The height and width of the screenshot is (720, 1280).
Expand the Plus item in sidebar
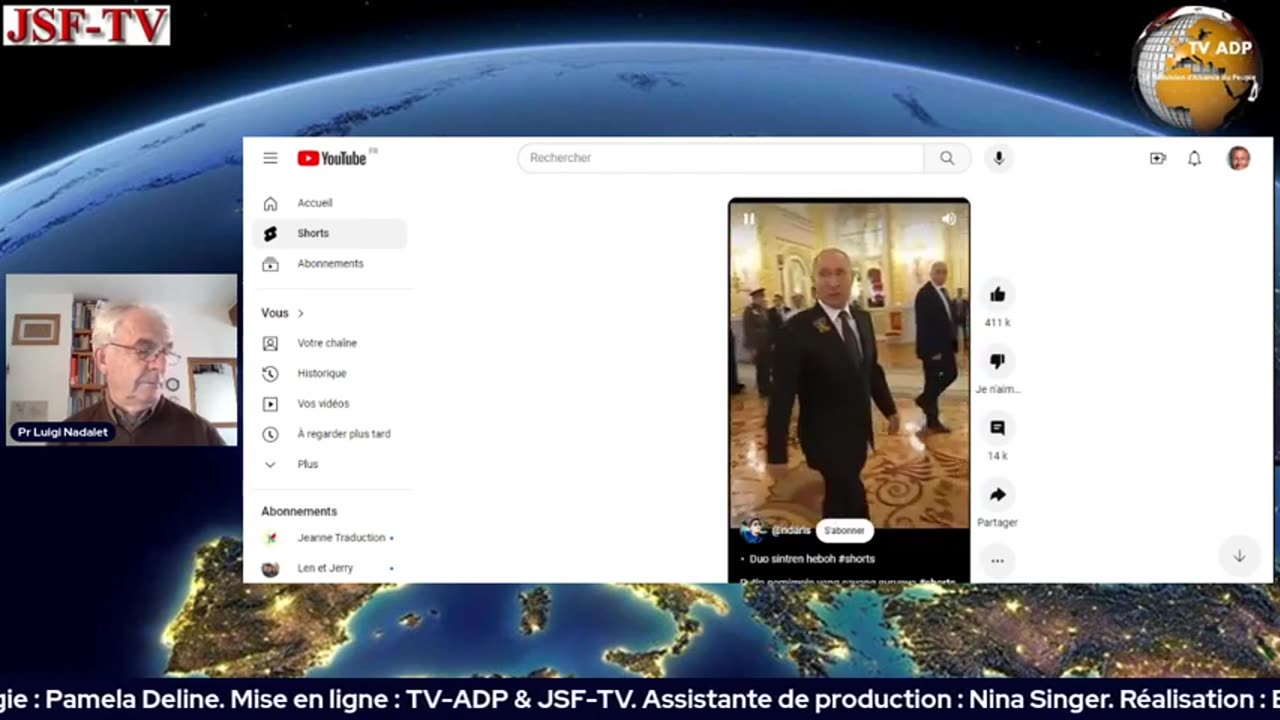tap(330, 464)
